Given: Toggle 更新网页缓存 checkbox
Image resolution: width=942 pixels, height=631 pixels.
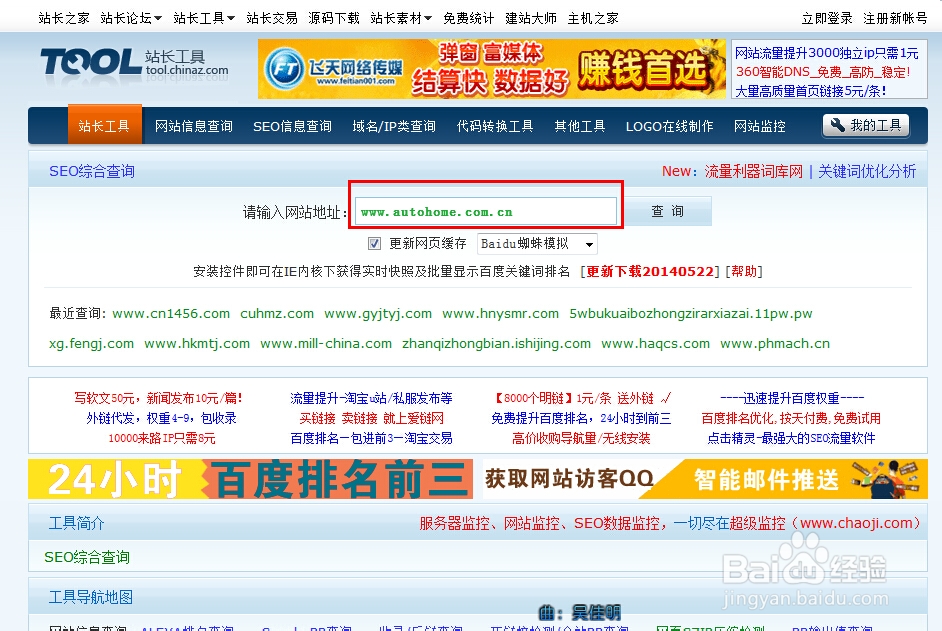Looking at the screenshot, I should 374,243.
